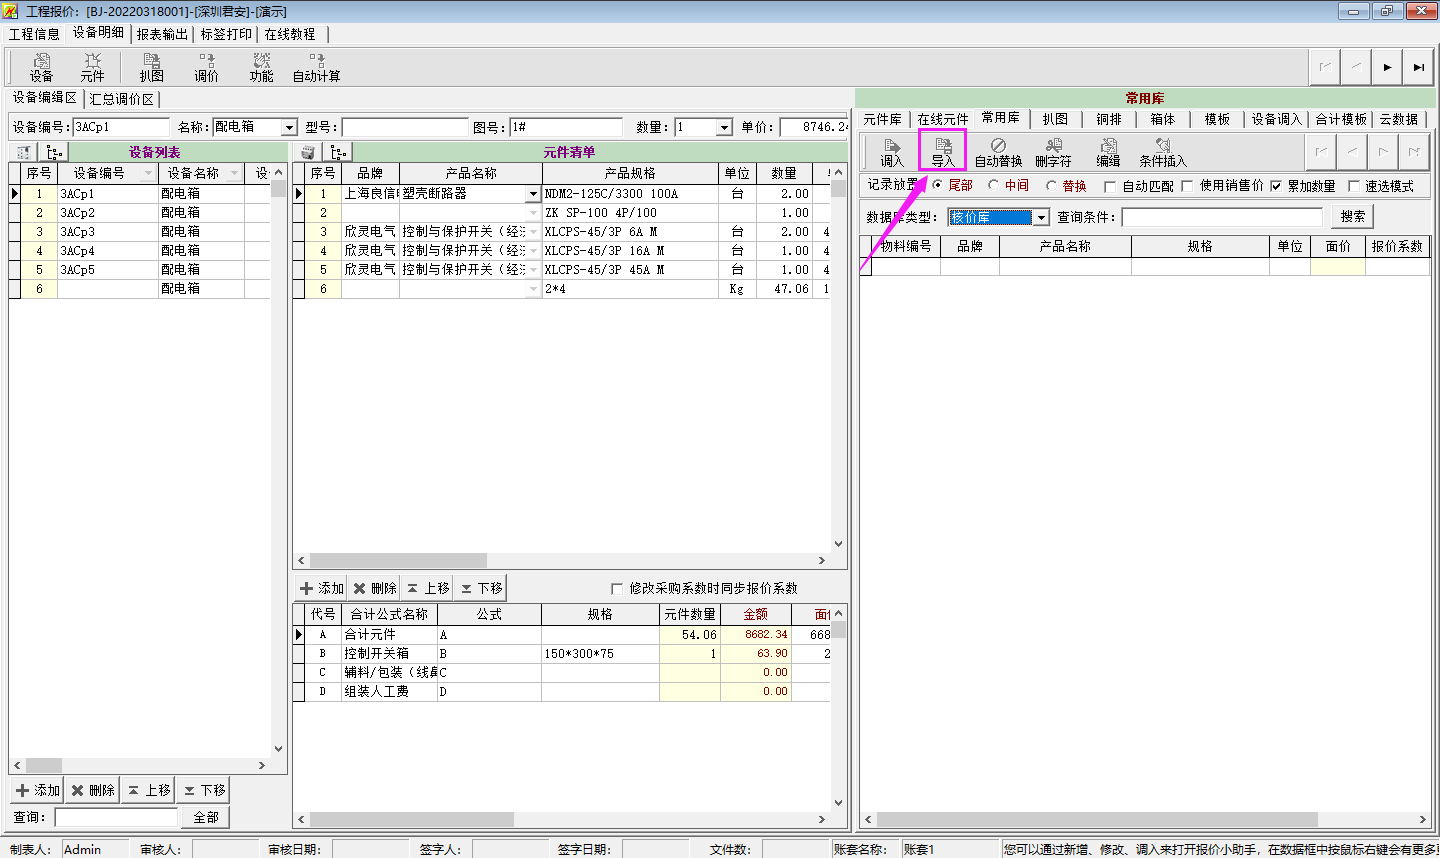Click the 全部 button next to 查询
1440x858 pixels.
click(x=205, y=817)
